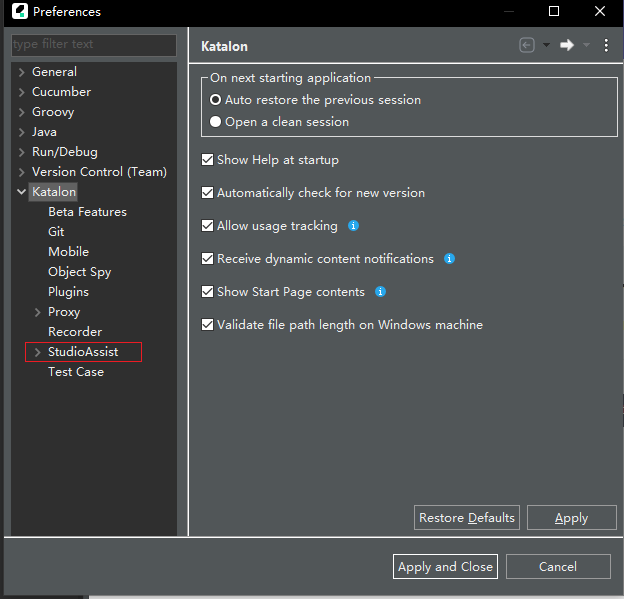Click the Cancel button

(x=558, y=566)
